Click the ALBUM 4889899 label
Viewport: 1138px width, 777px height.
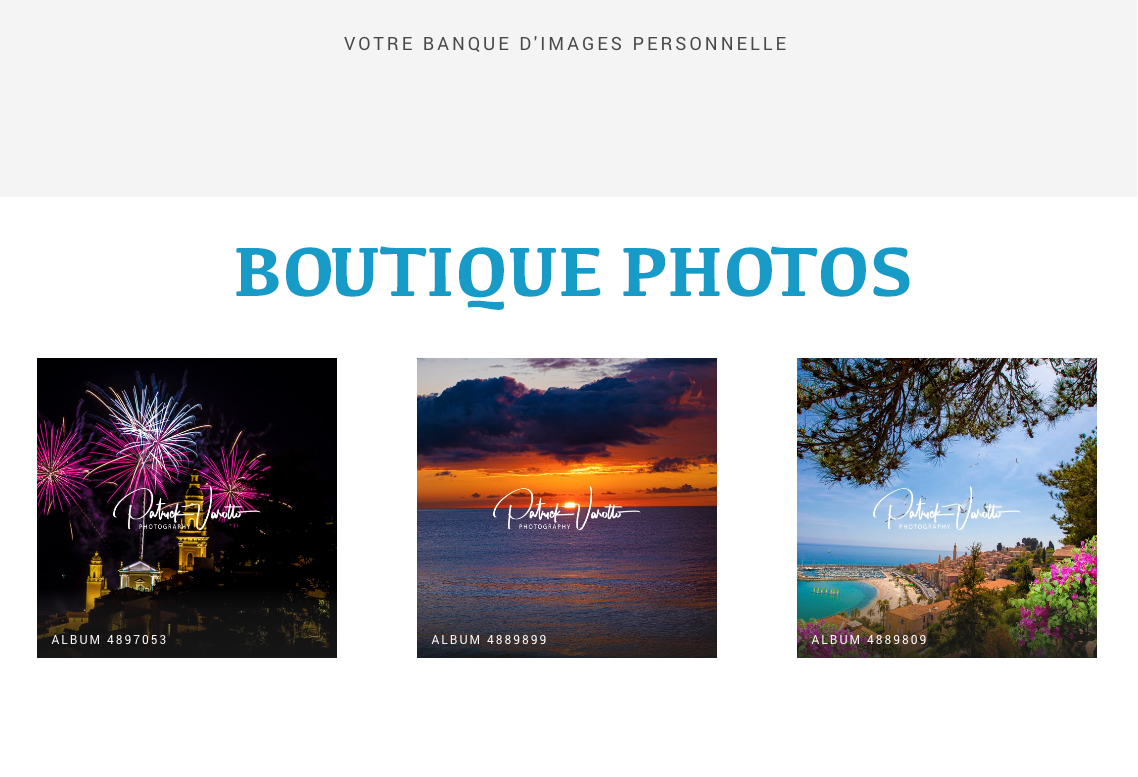(x=489, y=640)
